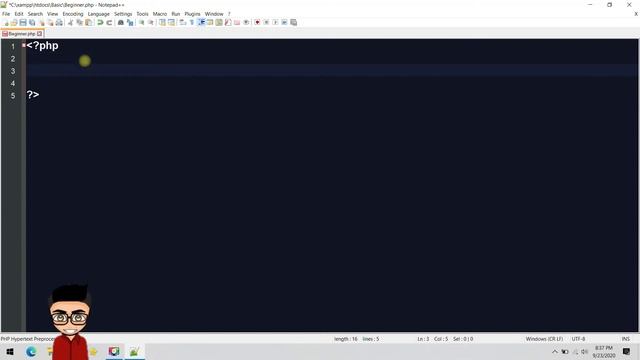
Task: Click the Close document toolbar icon
Action: (x=42, y=22)
